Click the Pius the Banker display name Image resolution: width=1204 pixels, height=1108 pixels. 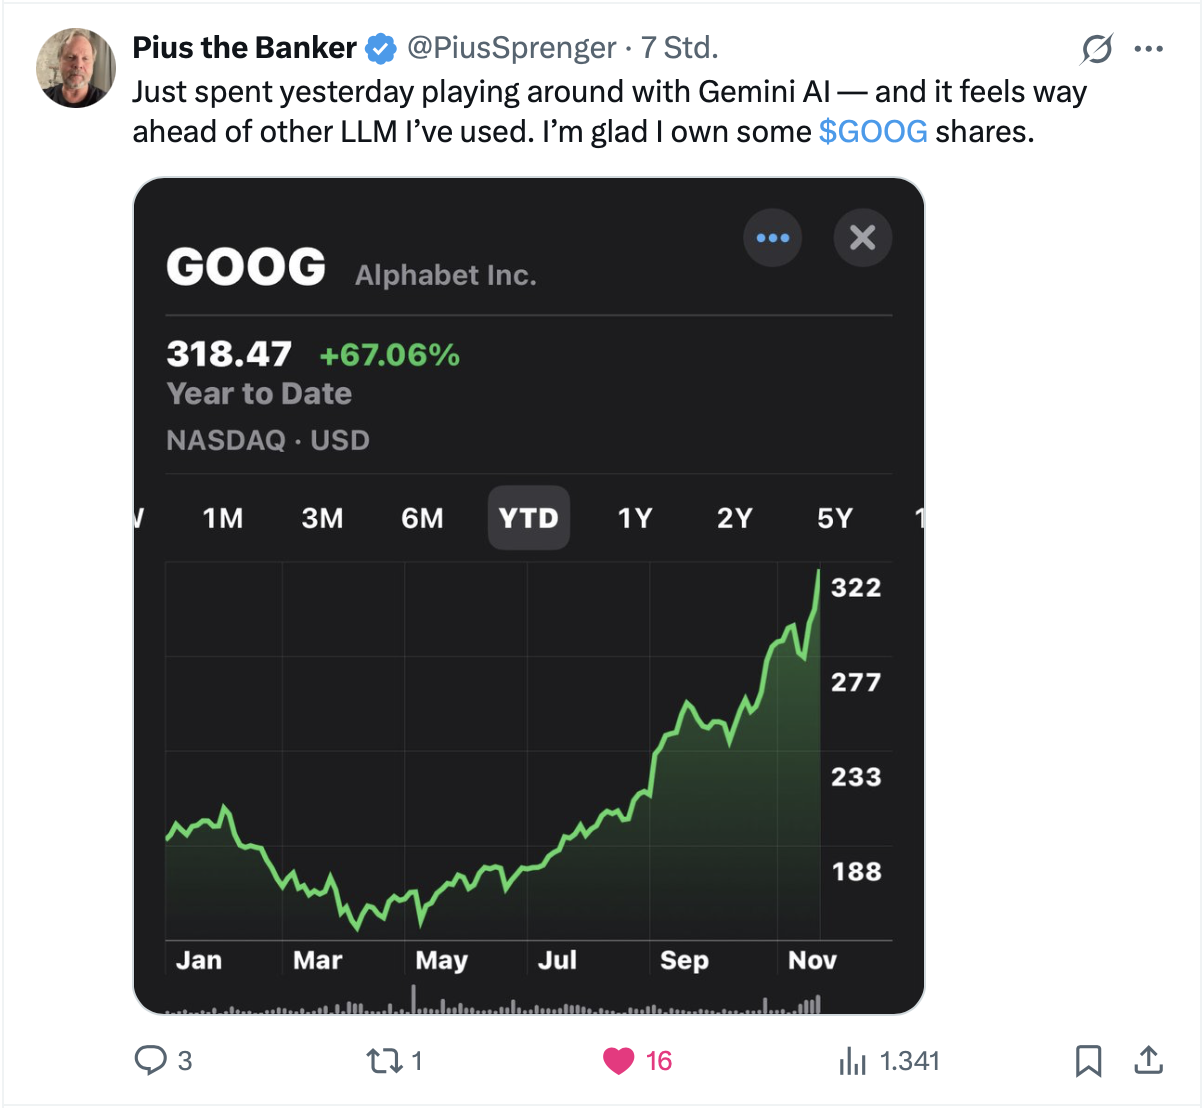[244, 48]
